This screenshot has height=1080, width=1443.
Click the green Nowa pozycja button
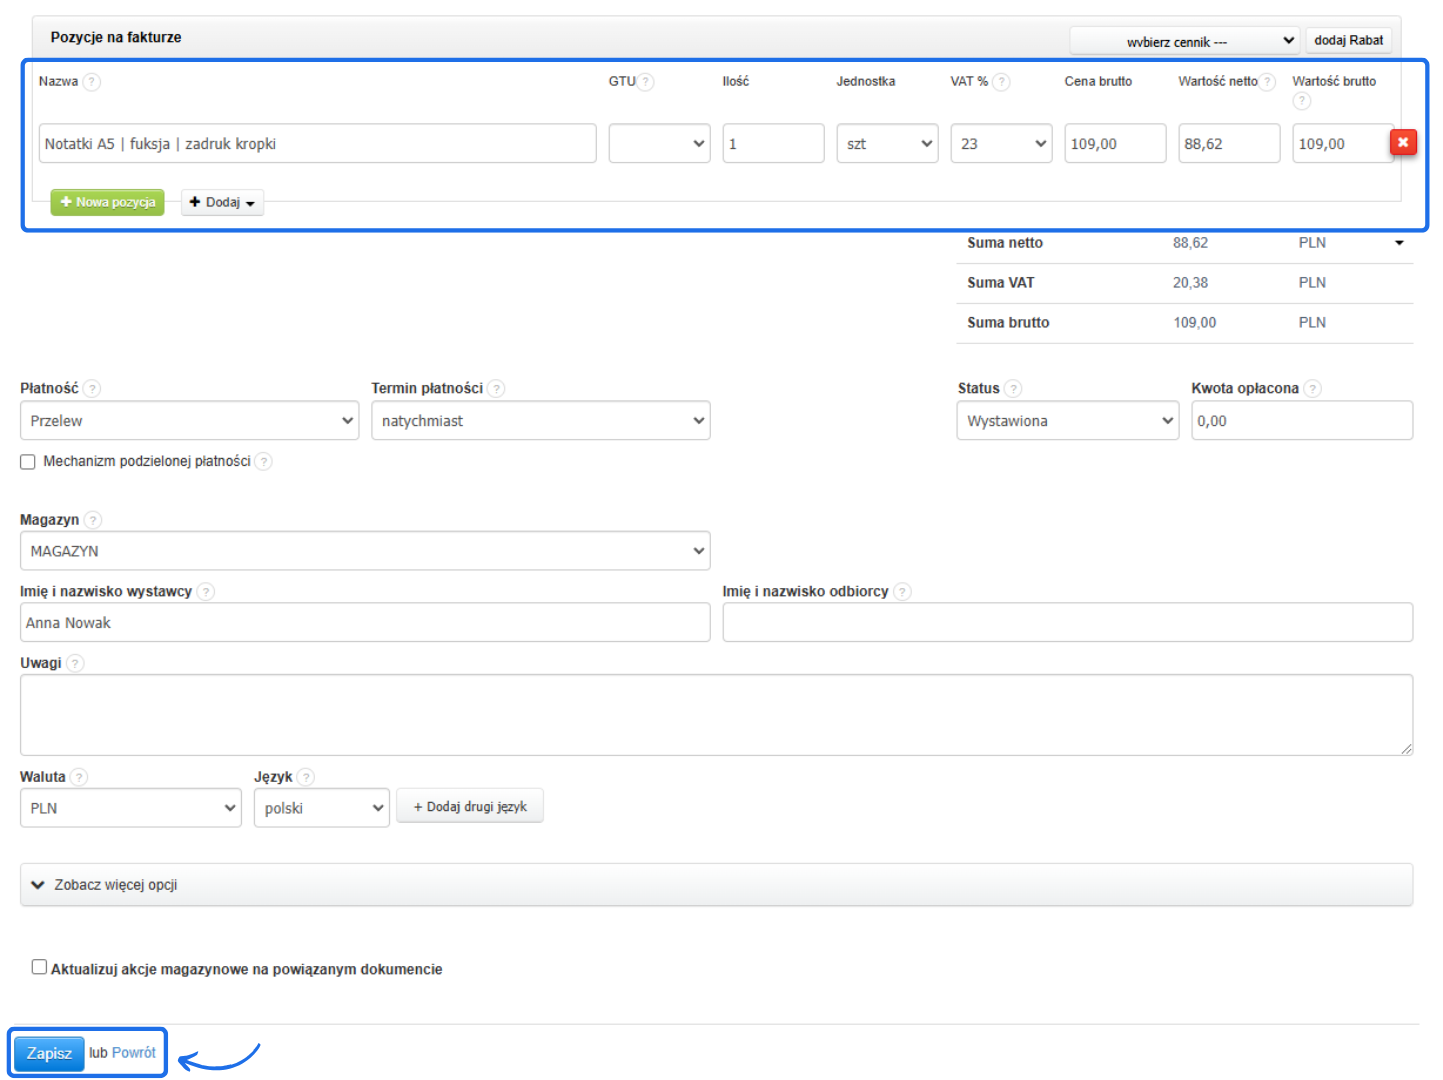107,203
